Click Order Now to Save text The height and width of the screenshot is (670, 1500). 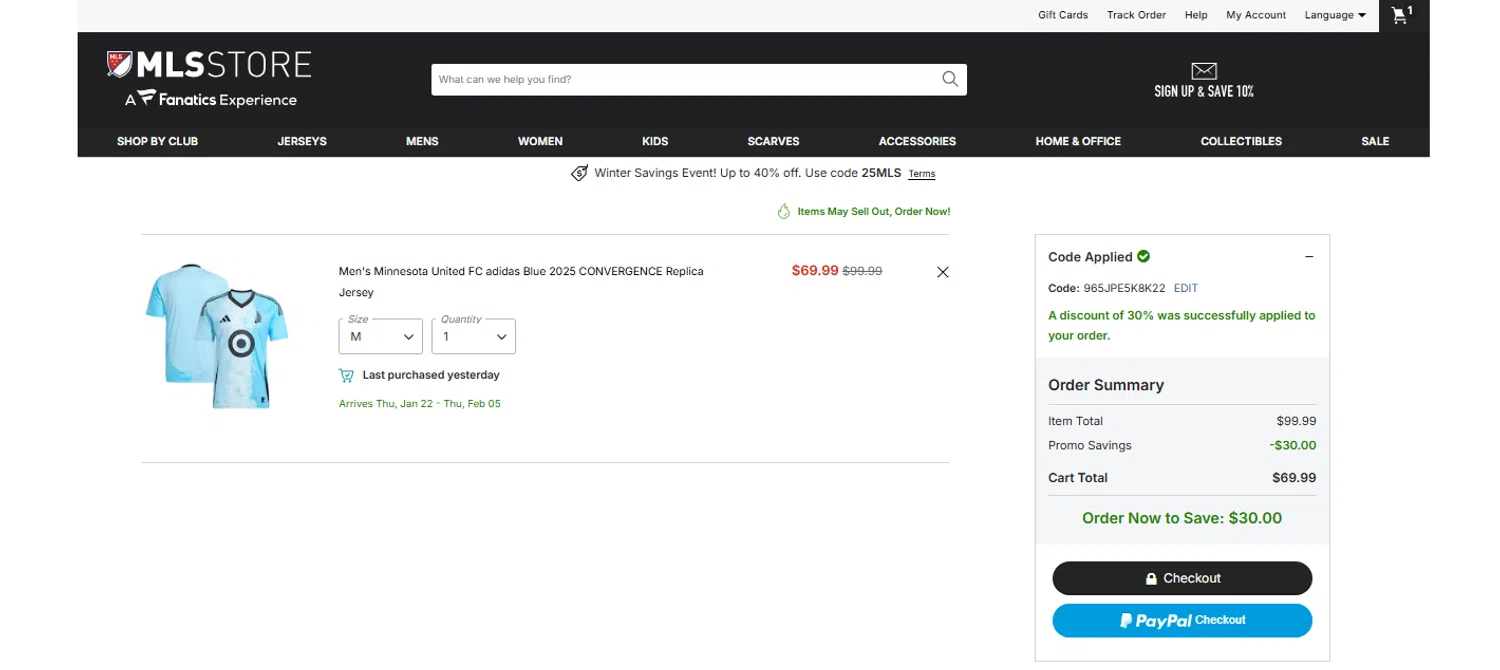[x=1182, y=518]
